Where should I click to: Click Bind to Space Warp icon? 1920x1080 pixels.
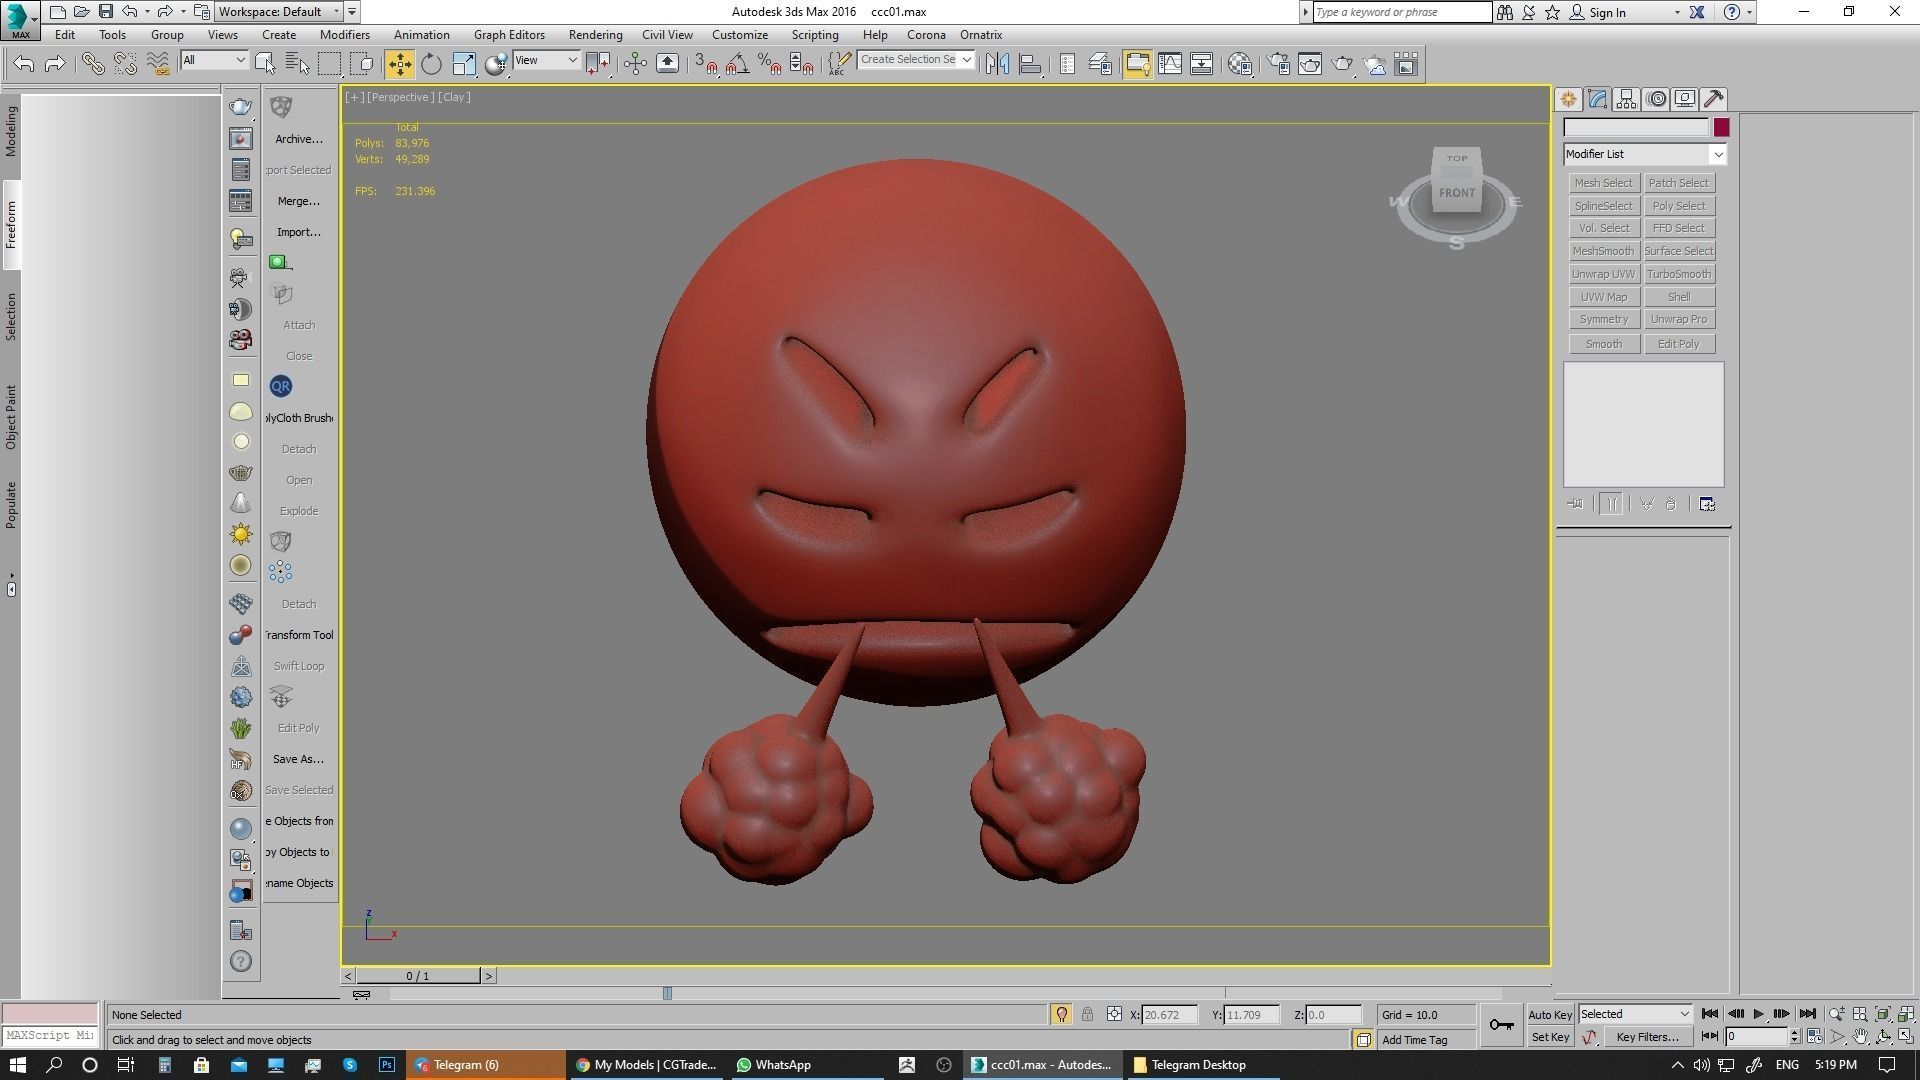[x=158, y=64]
